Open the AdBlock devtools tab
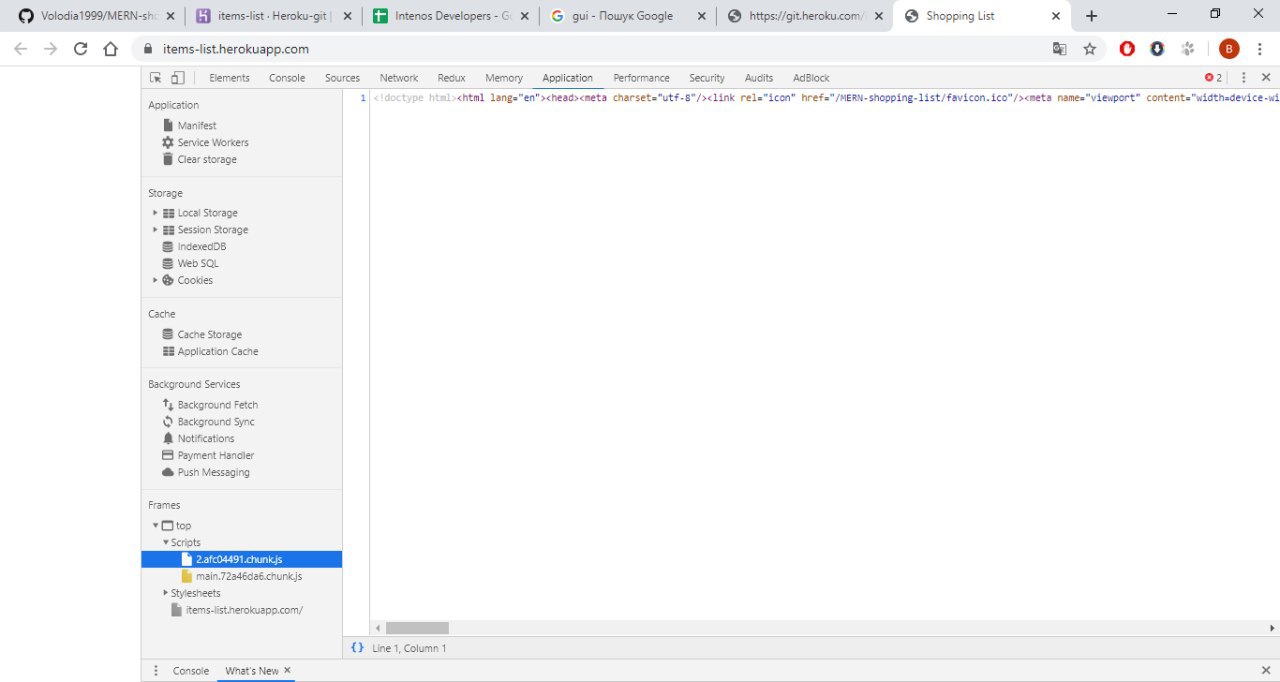Screen dimensions: 1280x682 [x=811, y=78]
